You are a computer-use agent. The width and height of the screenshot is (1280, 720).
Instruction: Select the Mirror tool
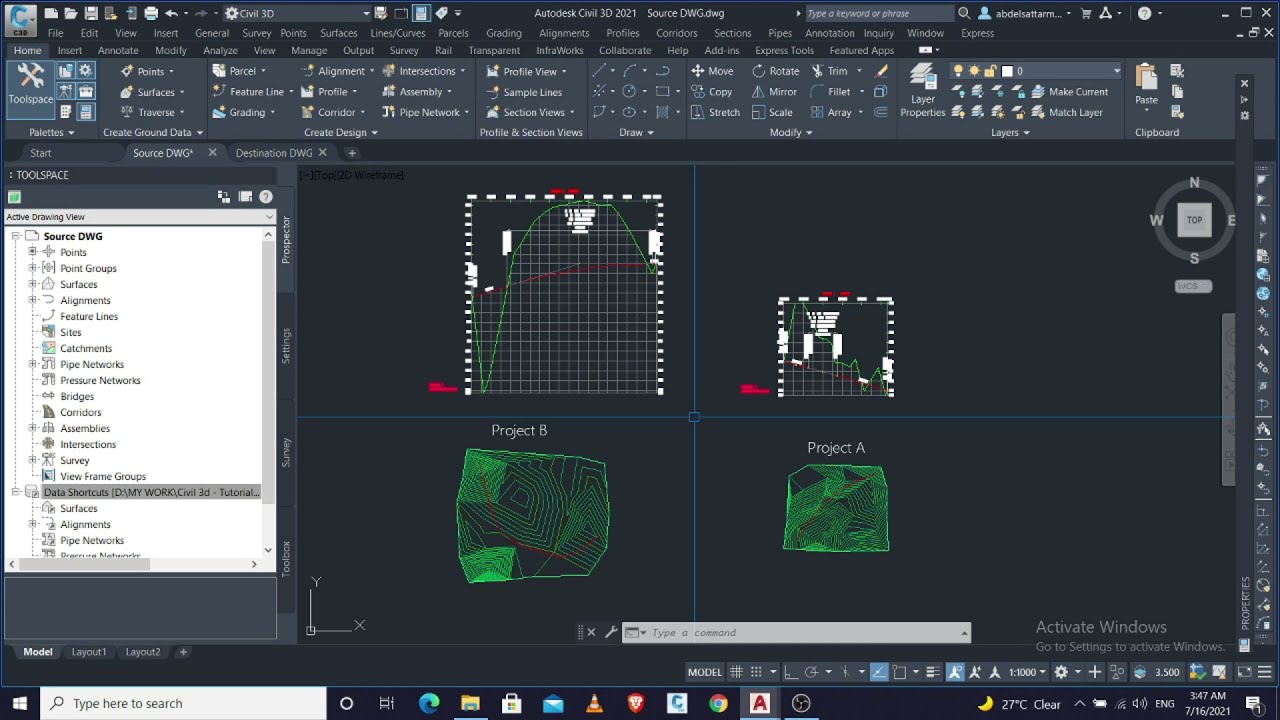click(x=774, y=92)
